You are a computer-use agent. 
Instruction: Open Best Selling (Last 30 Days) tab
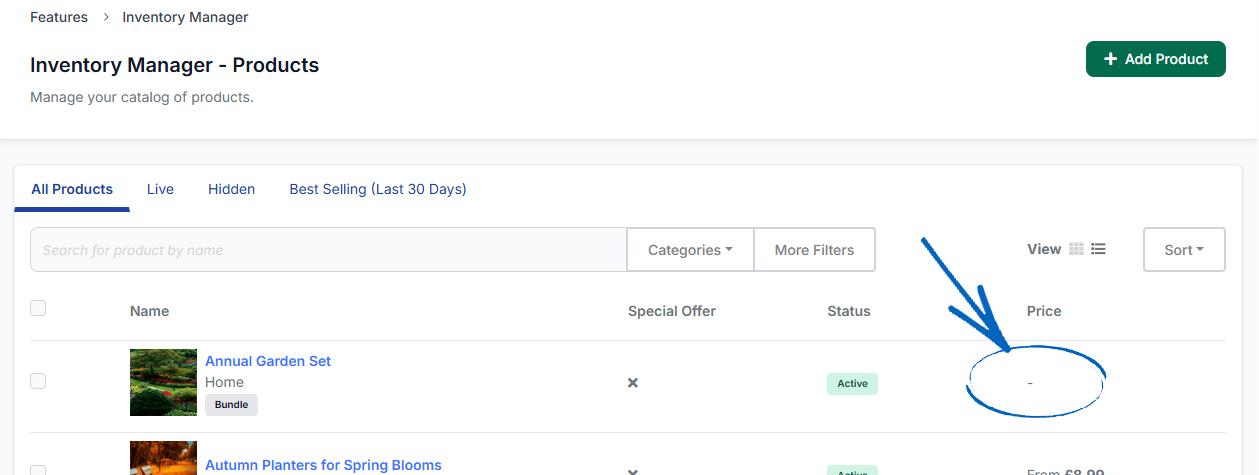point(378,189)
